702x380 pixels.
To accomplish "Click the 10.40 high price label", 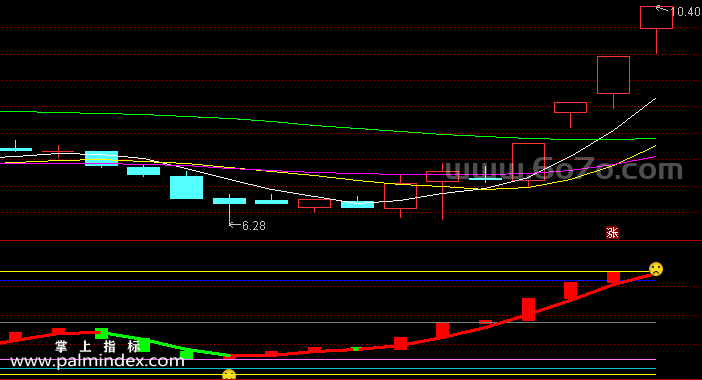I will pyautogui.click(x=685, y=12).
